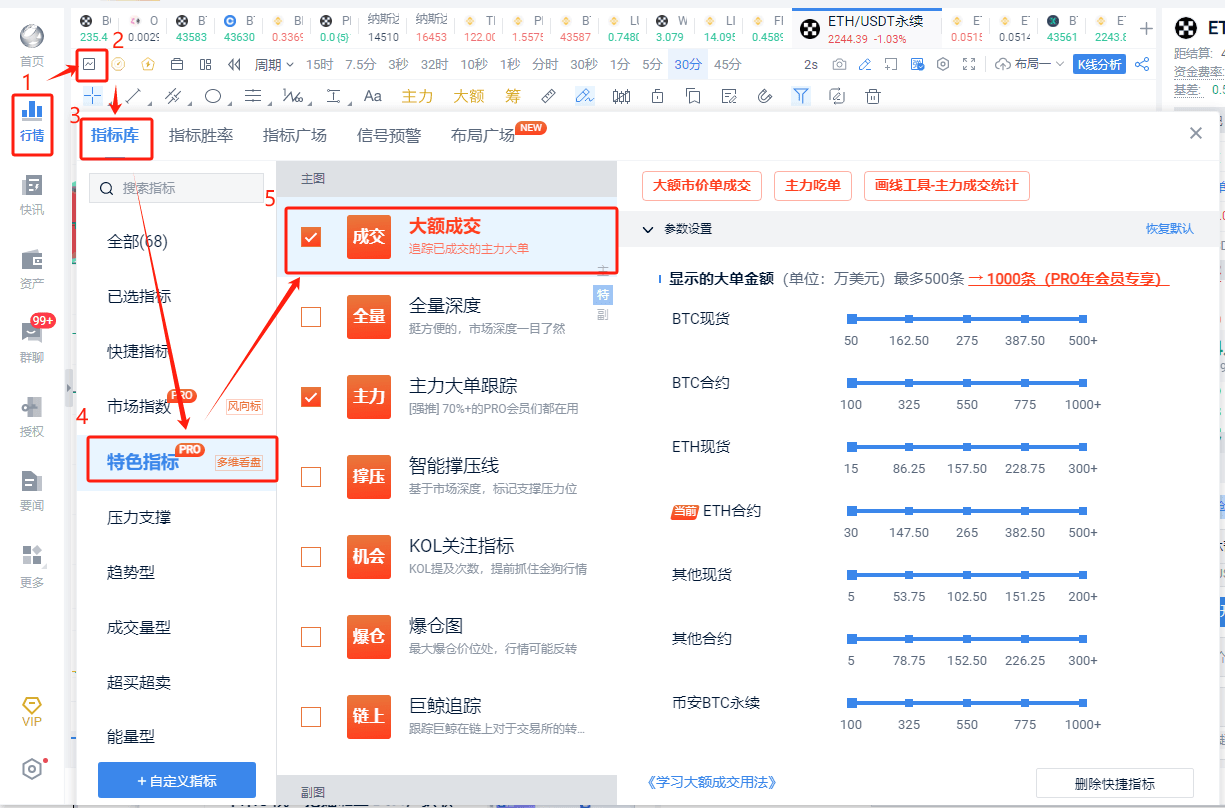Select the trend line drawing tool
1225x808 pixels.
coord(132,96)
